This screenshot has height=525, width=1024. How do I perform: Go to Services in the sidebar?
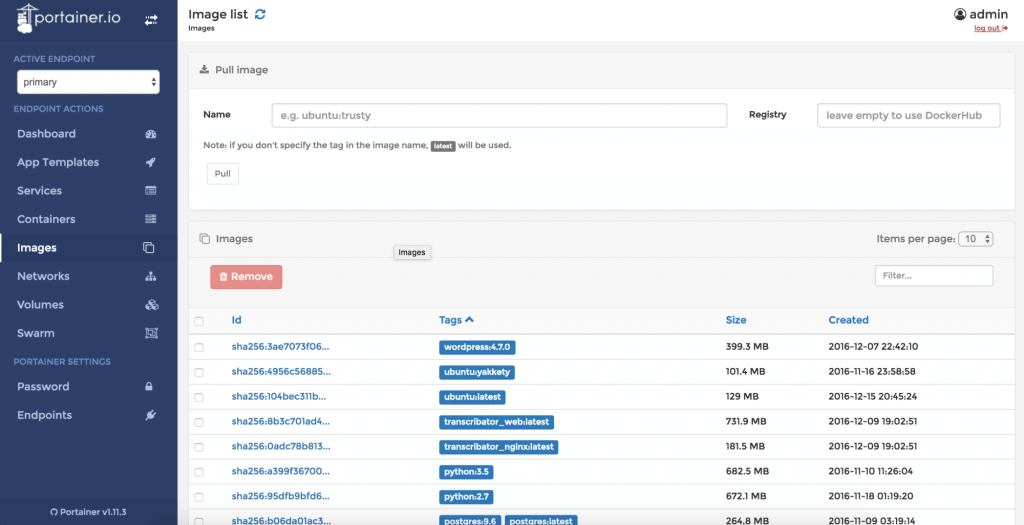click(39, 191)
